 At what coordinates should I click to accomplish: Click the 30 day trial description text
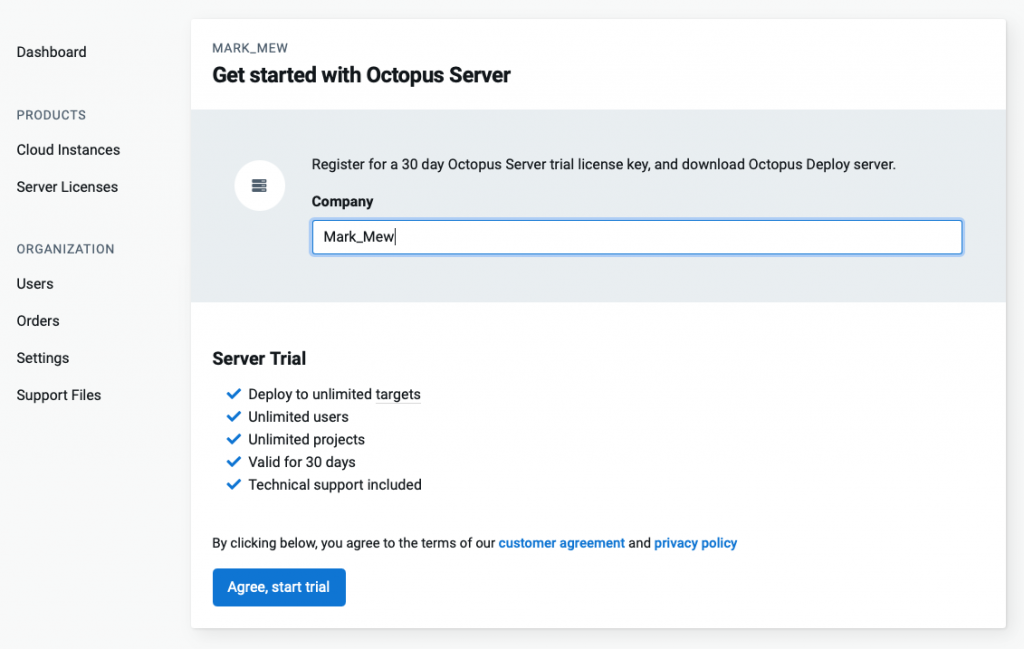[603, 165]
